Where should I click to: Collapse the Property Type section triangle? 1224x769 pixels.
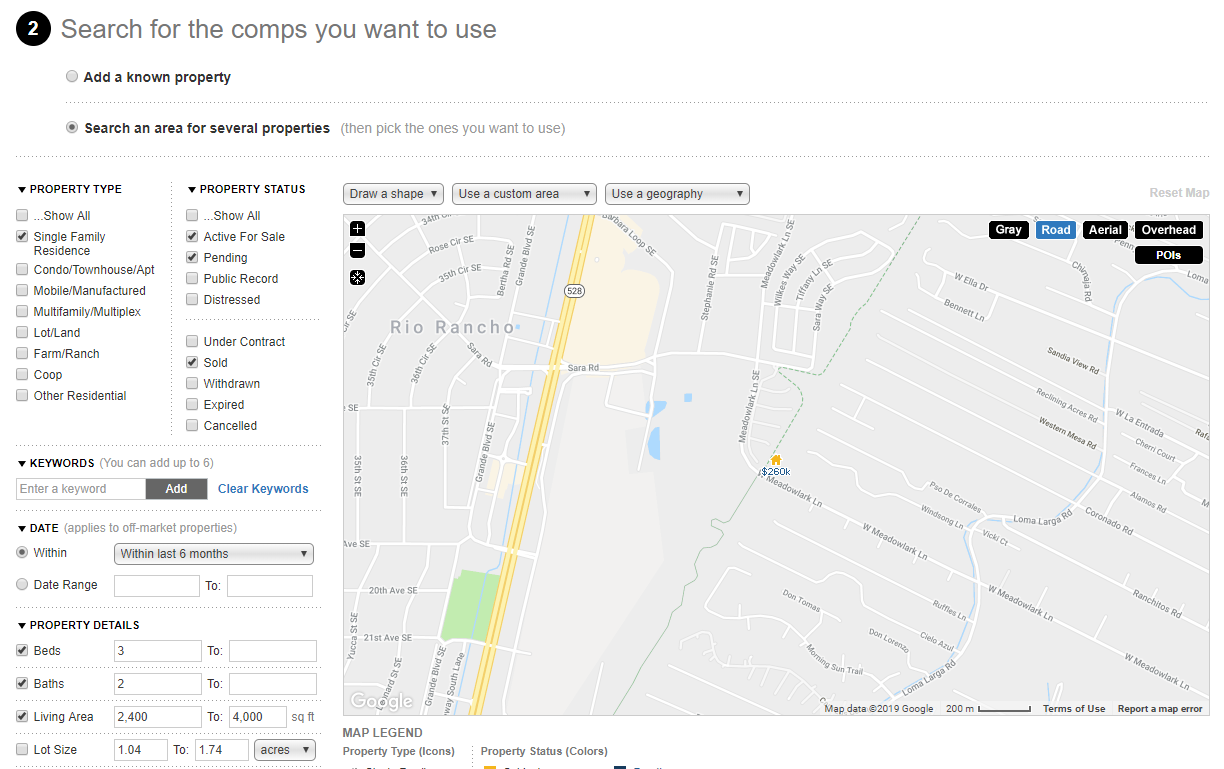pyautogui.click(x=23, y=189)
